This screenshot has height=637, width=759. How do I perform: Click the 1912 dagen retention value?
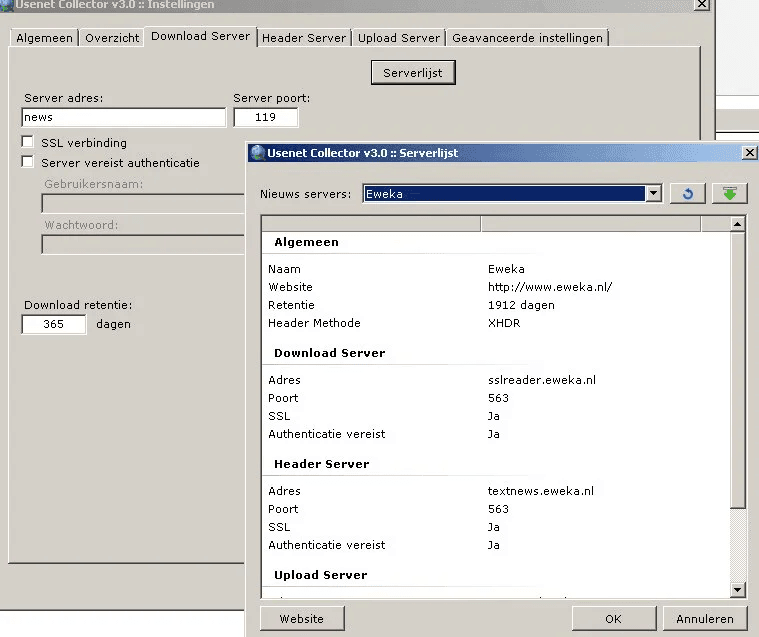(521, 305)
